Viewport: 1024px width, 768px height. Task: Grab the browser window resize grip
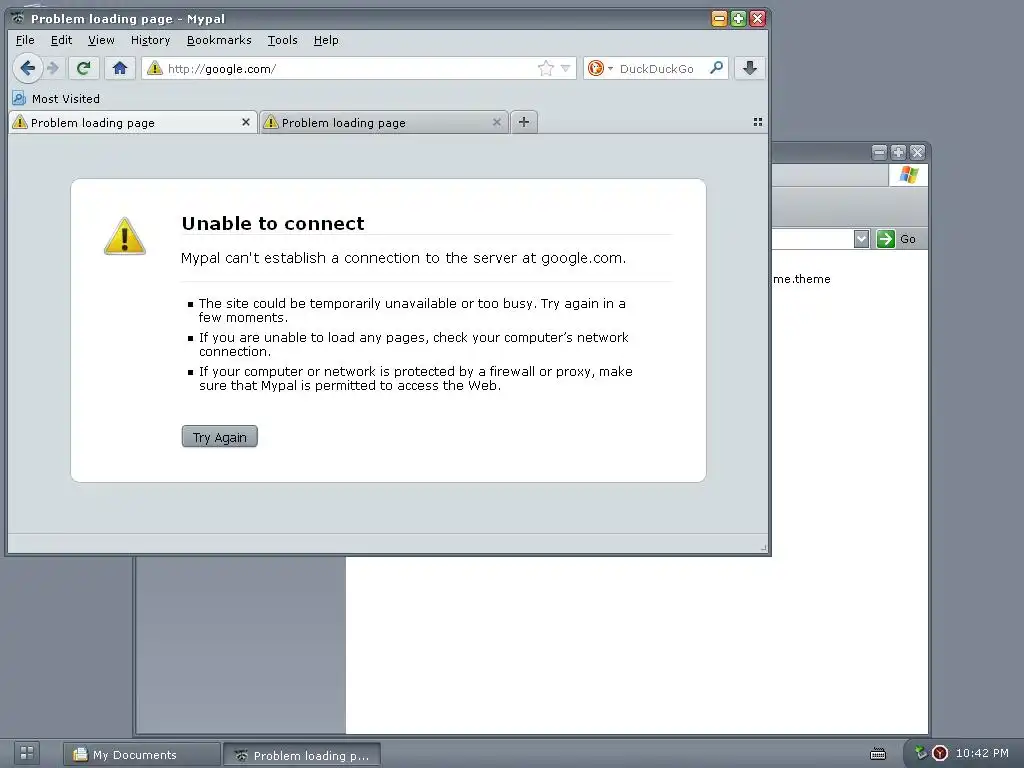point(763,548)
